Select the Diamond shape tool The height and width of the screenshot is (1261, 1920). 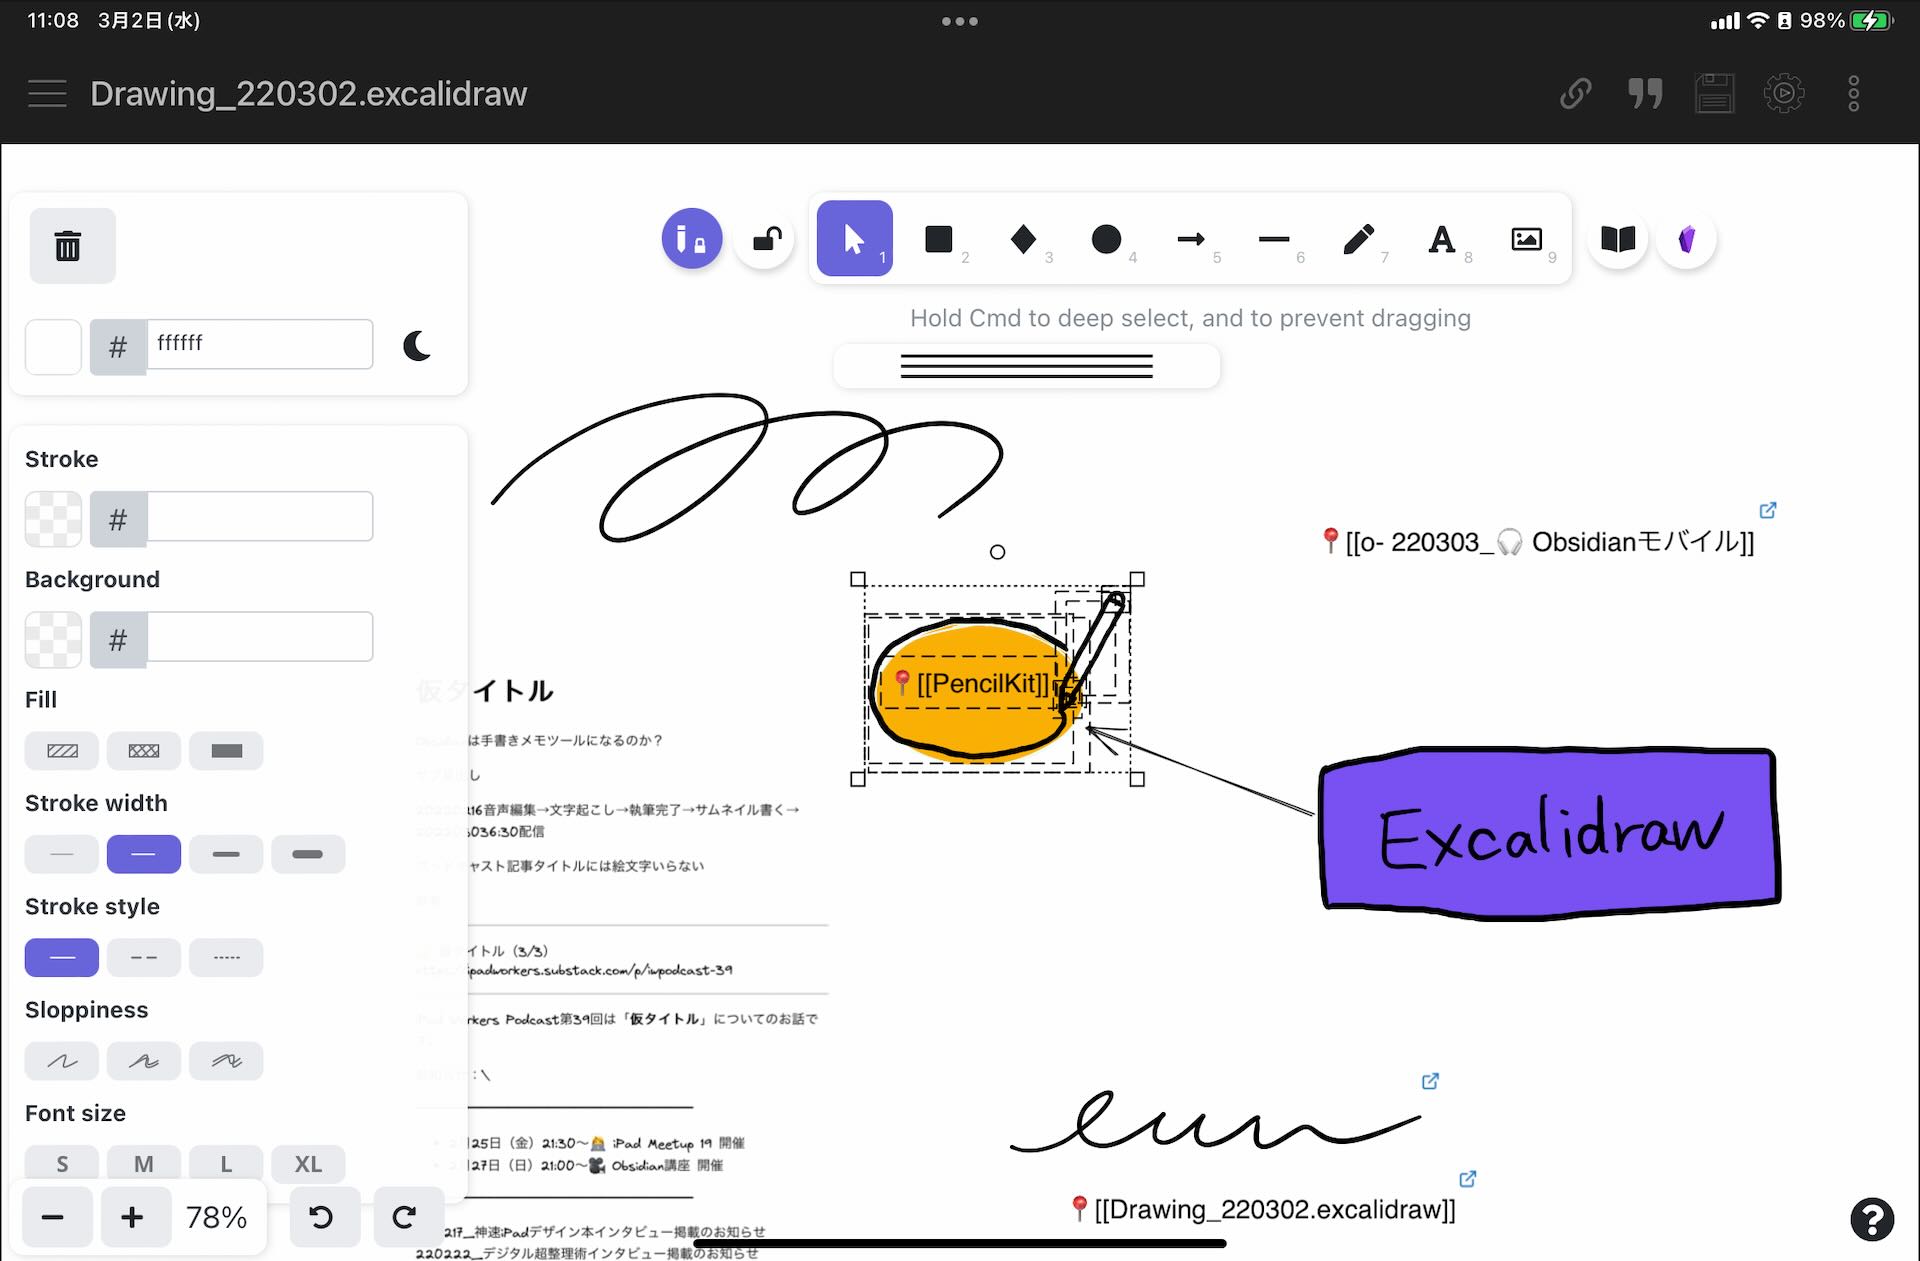[1022, 239]
